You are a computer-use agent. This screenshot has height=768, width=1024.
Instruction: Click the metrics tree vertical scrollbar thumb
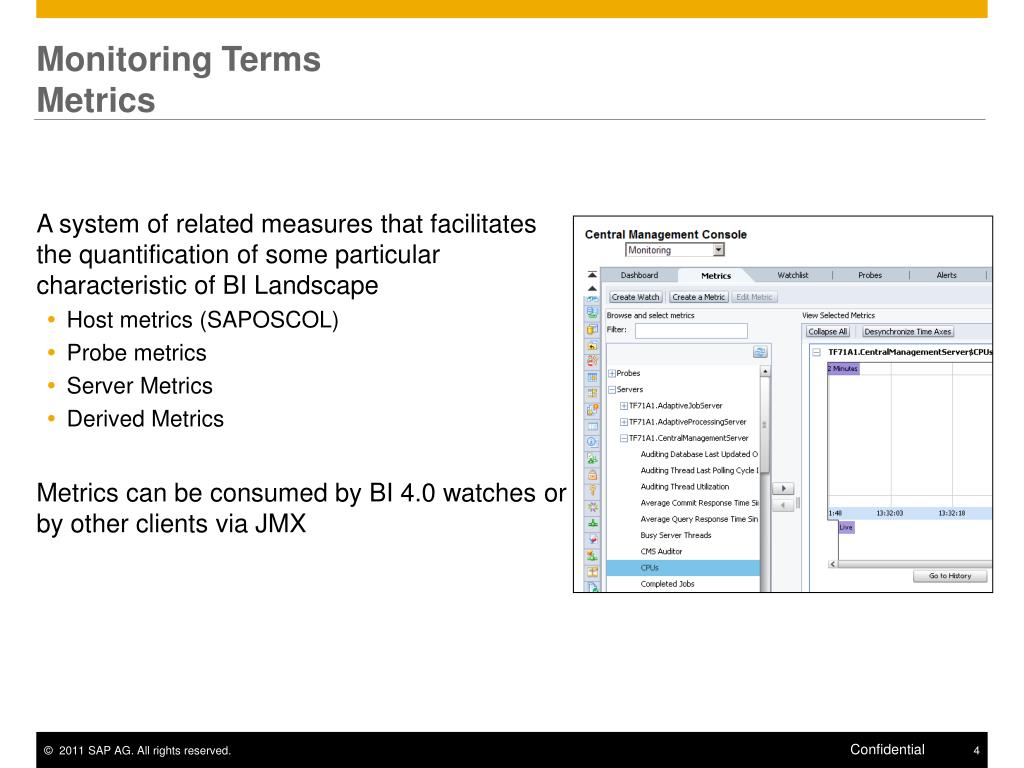click(x=765, y=424)
